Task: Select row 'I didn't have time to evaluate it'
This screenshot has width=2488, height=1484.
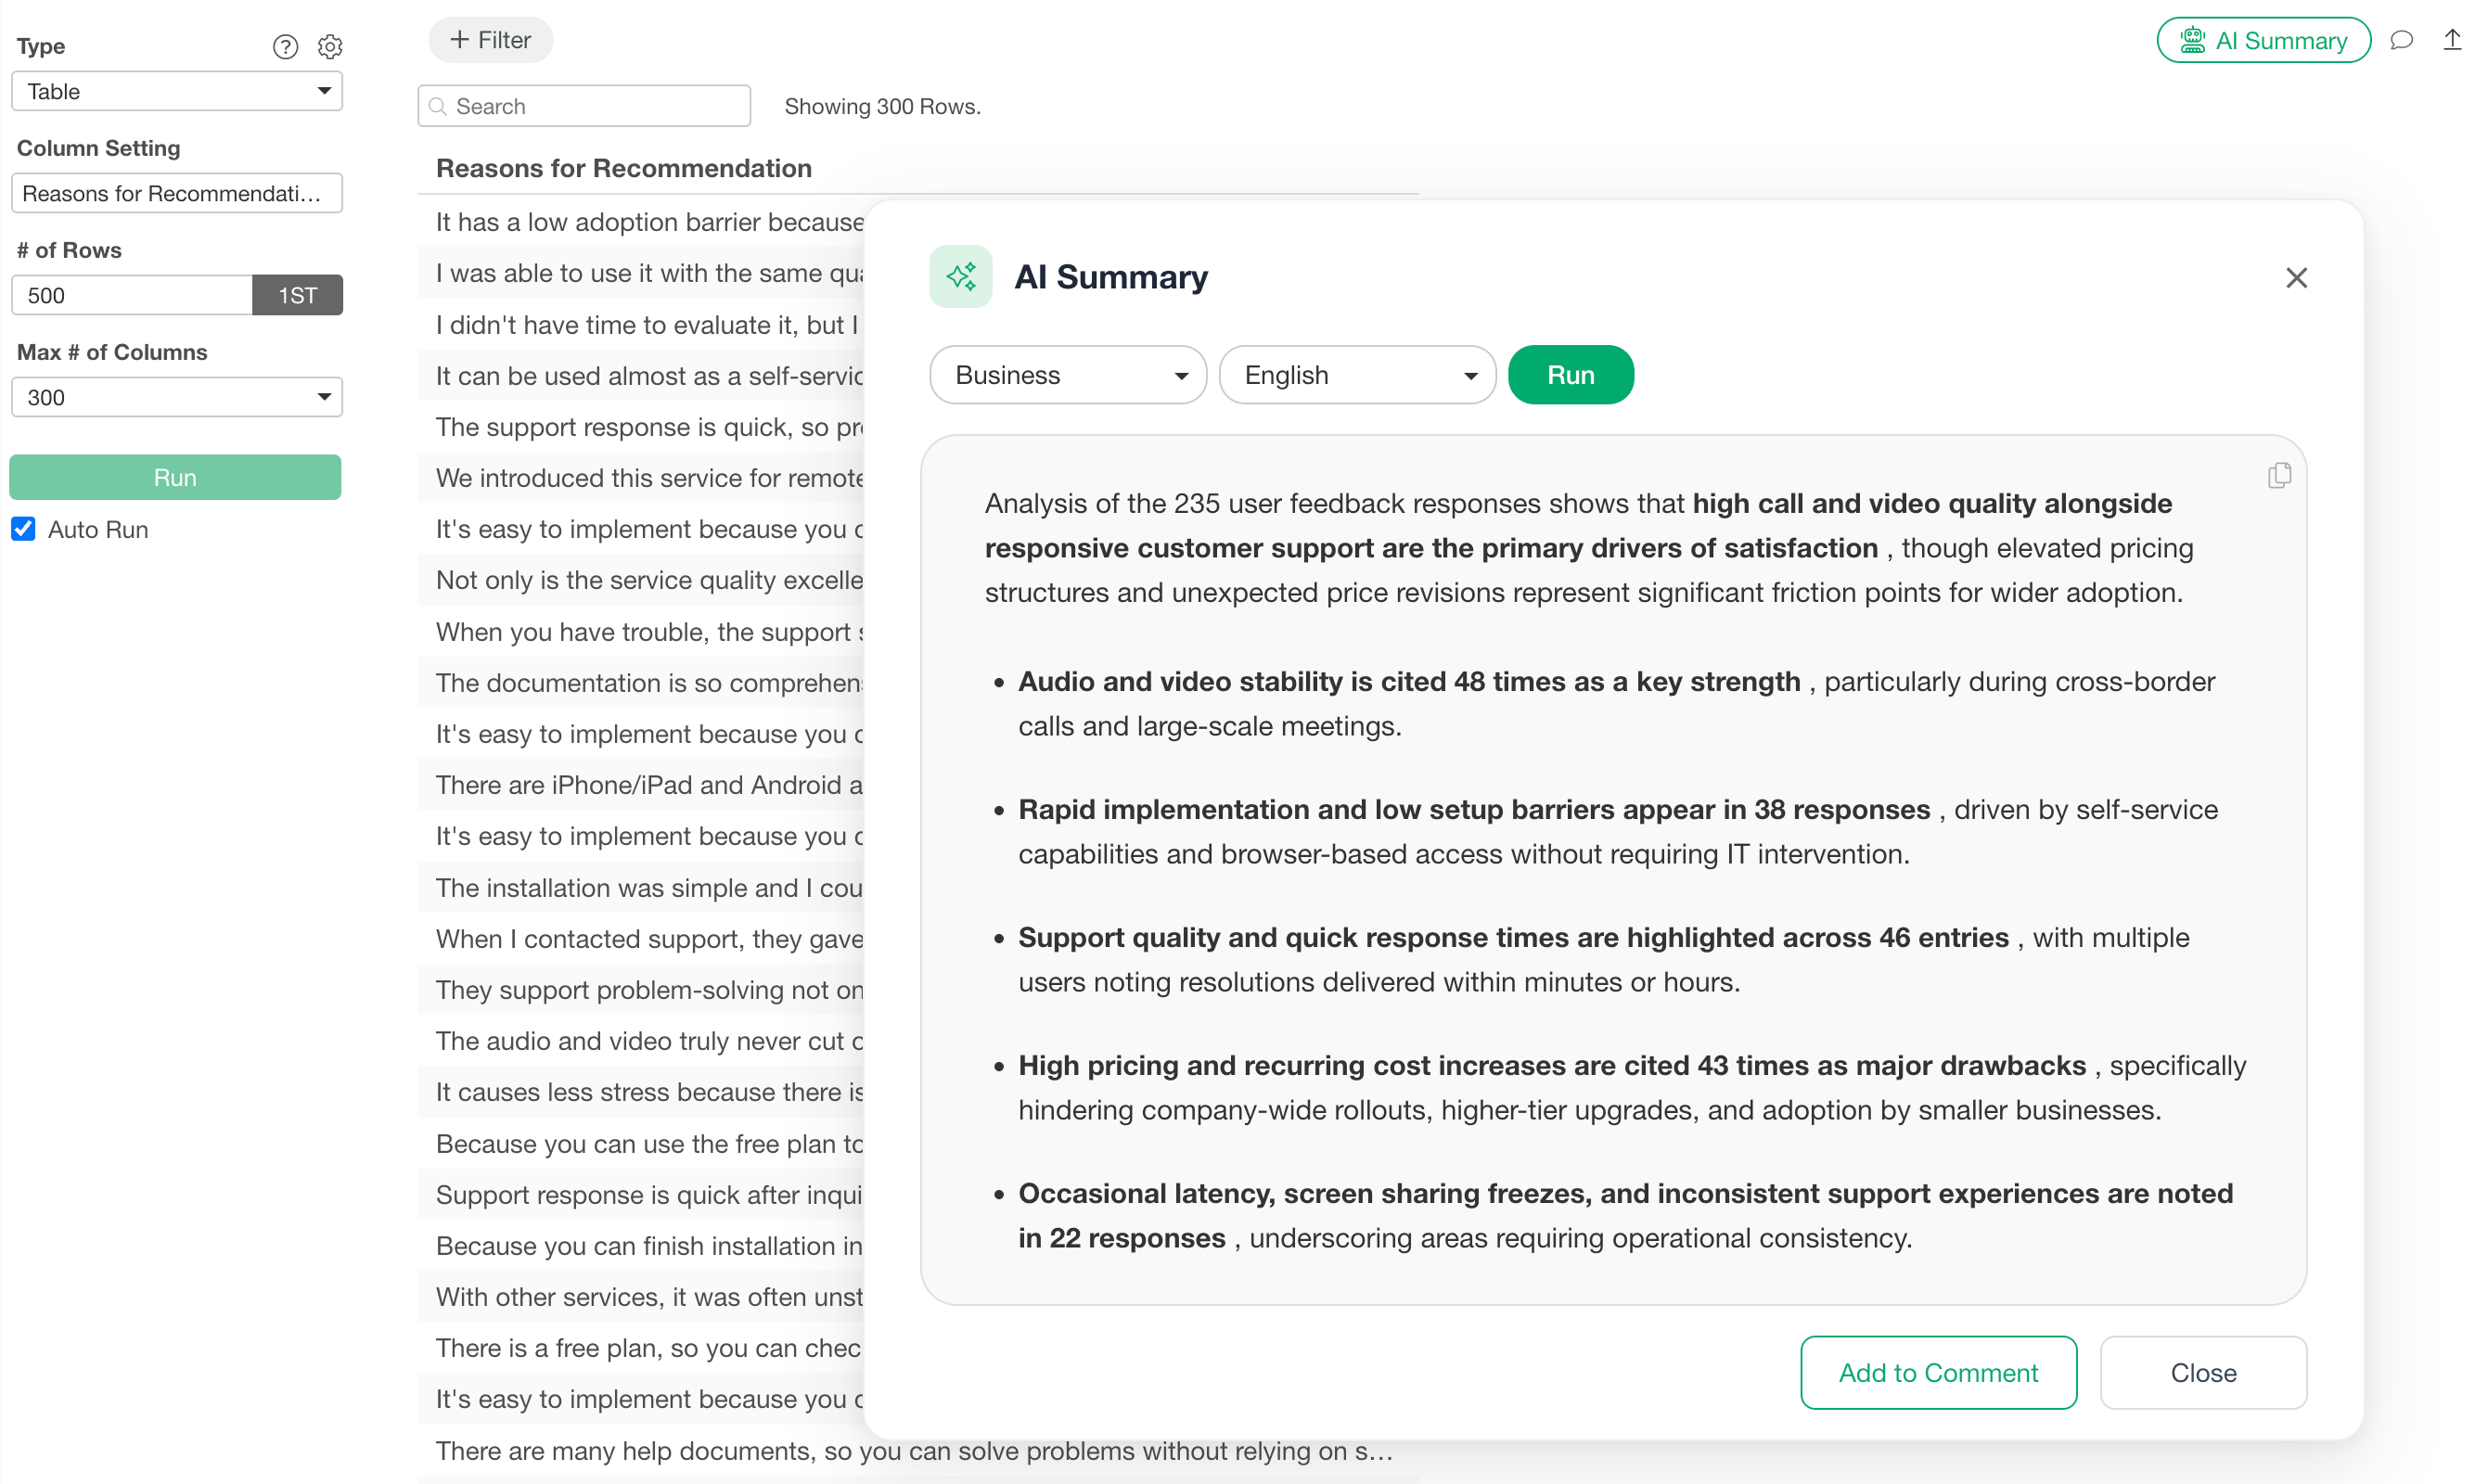Action: 641,325
